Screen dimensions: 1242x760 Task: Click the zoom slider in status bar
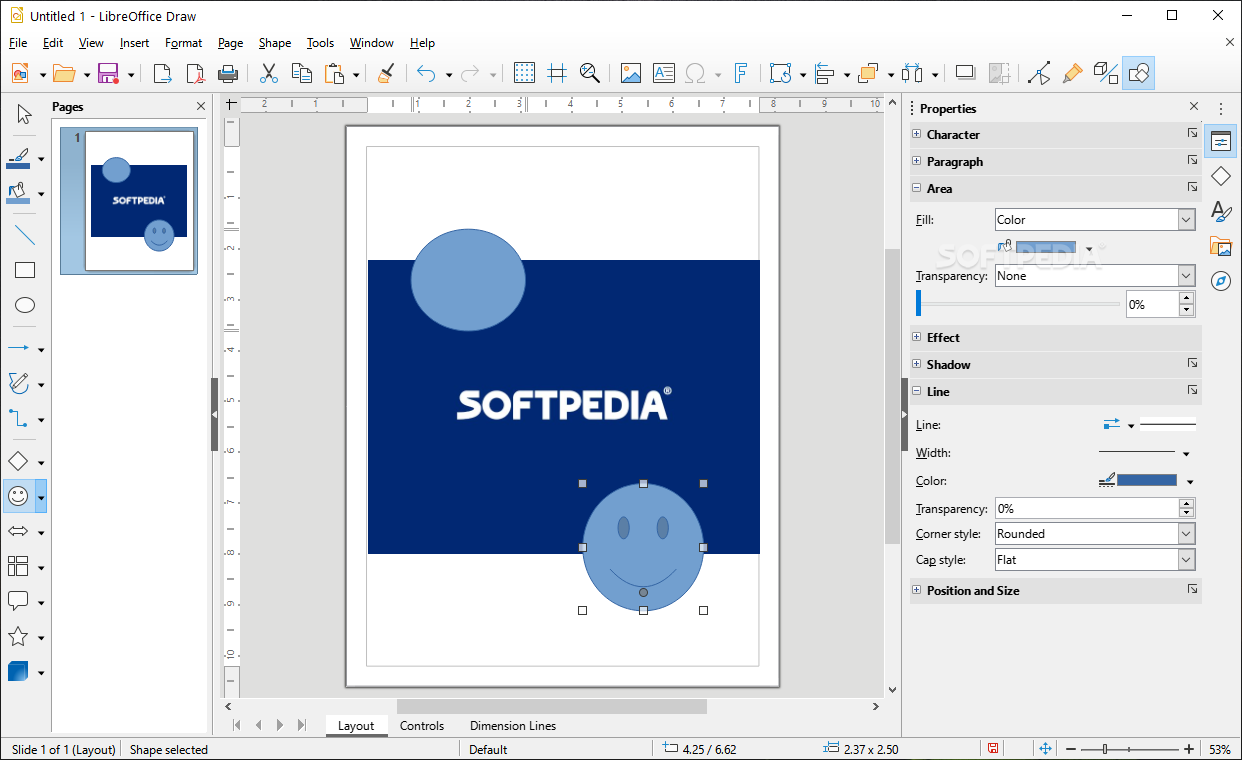tap(1130, 749)
